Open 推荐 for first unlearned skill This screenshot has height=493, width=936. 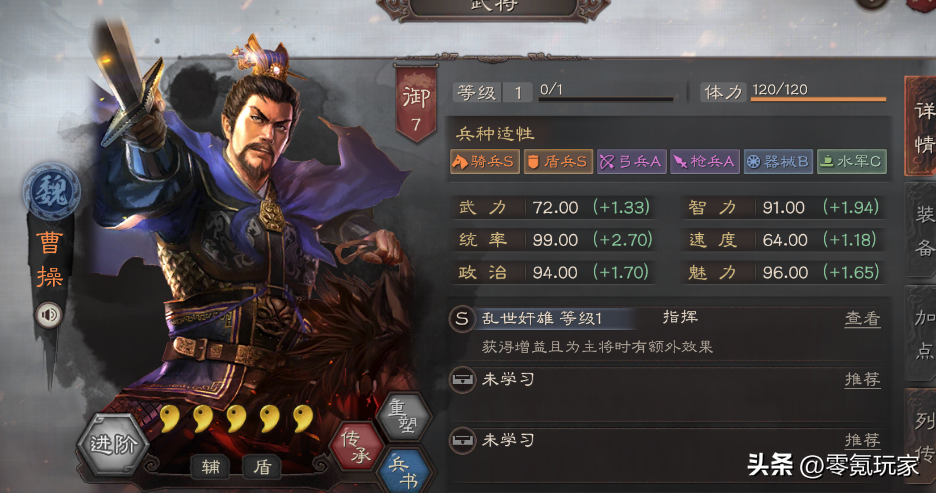pyautogui.click(x=863, y=380)
